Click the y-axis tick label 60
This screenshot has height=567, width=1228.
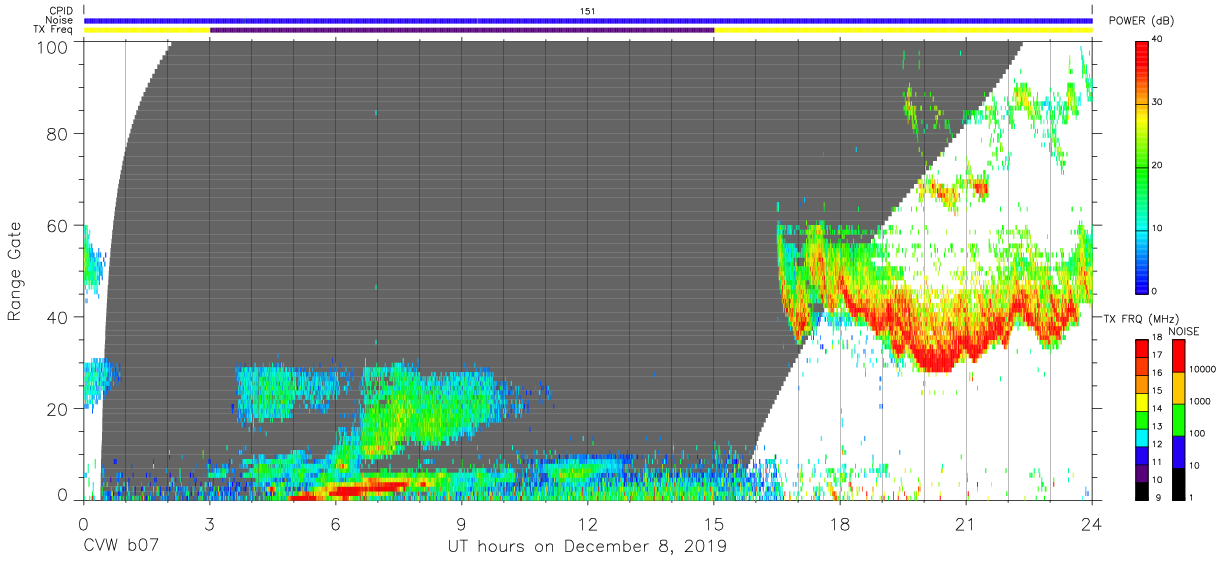click(57, 226)
